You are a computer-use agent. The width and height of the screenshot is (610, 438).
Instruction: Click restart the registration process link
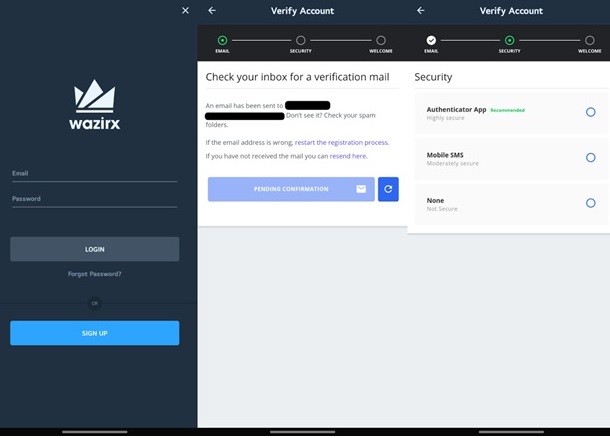click(x=341, y=142)
